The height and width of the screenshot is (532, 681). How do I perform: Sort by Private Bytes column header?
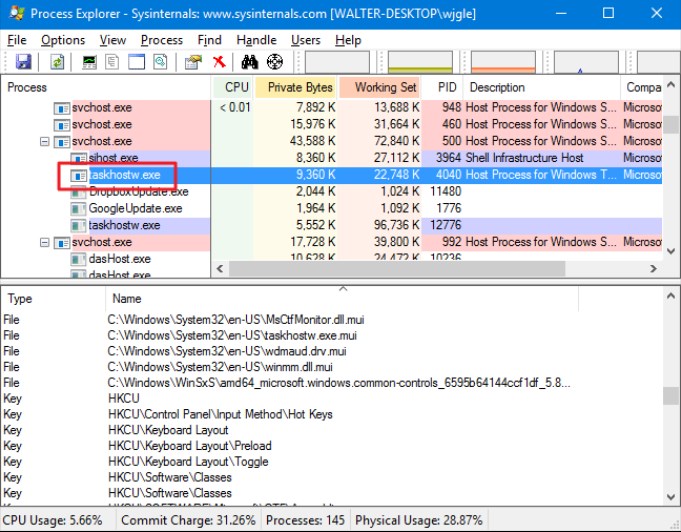click(295, 87)
